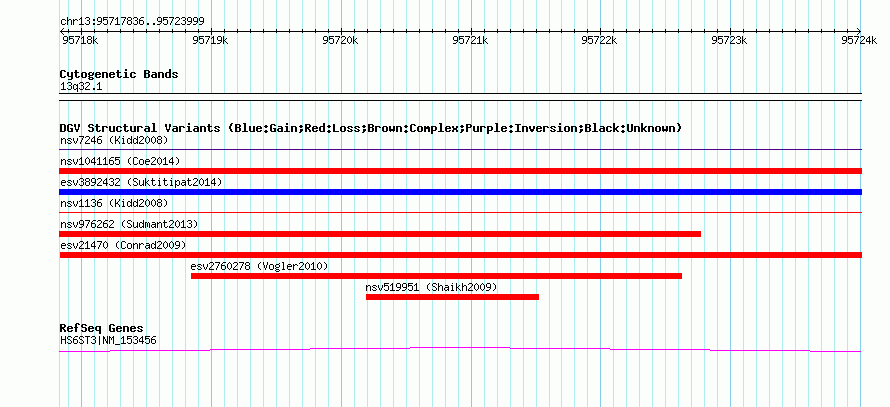The image size is (890, 407).
Task: Click the thin red nsv1136 line
Action: click(460, 213)
